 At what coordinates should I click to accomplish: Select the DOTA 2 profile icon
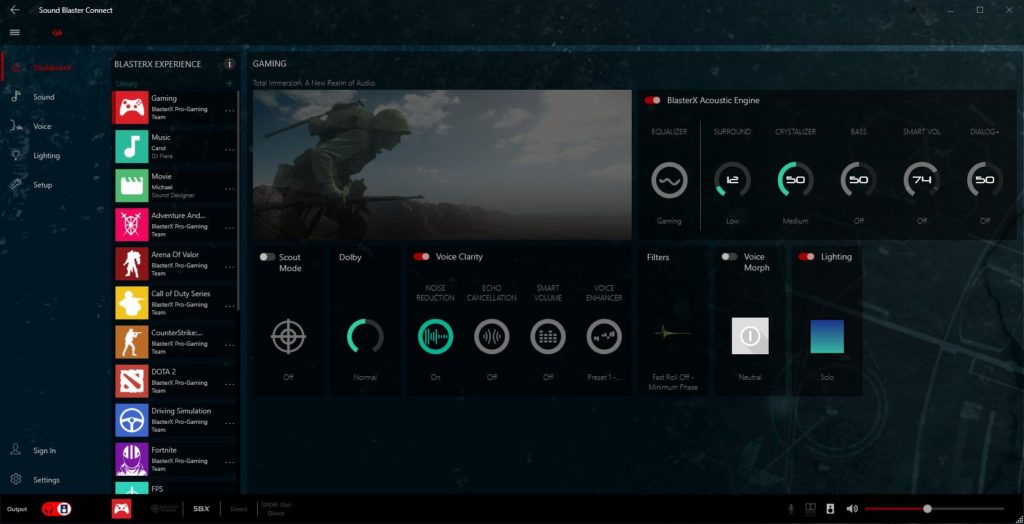coord(131,381)
